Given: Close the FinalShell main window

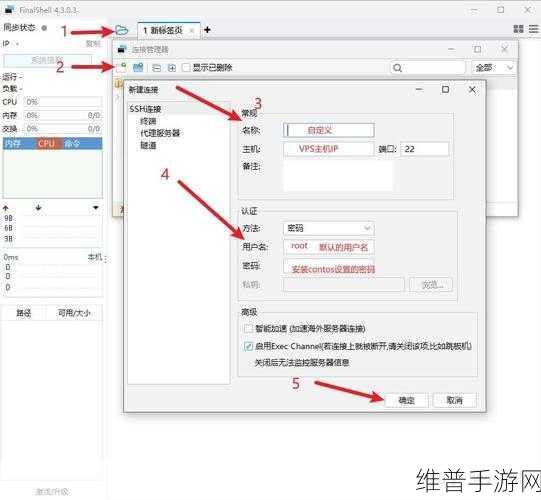Looking at the screenshot, I should pos(528,10).
